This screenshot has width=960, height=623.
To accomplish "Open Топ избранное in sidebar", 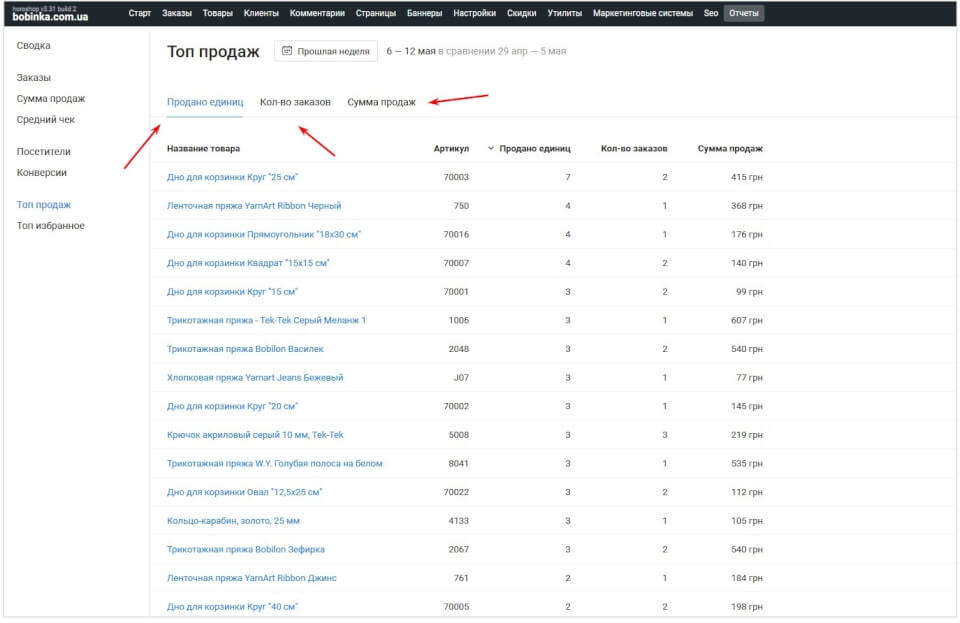I will click(x=50, y=226).
